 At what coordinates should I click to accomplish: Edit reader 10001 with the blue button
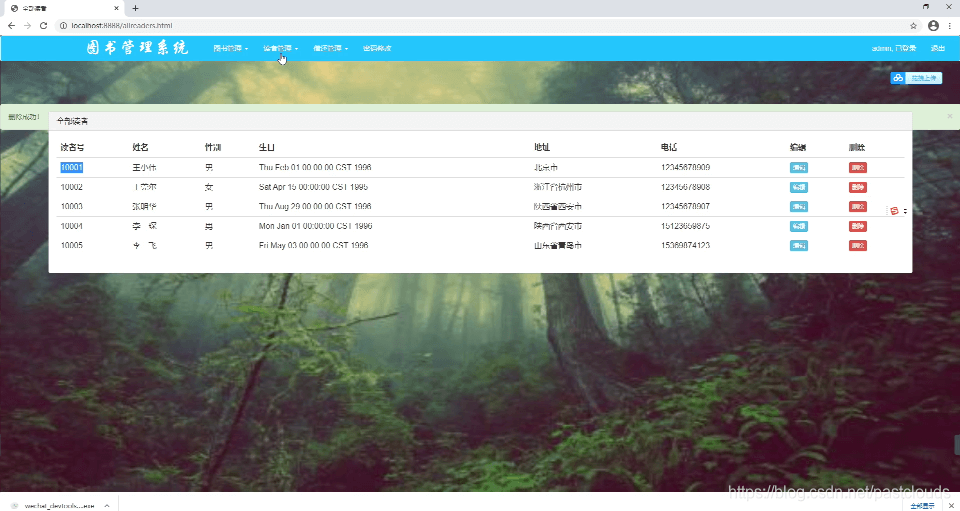pos(798,168)
